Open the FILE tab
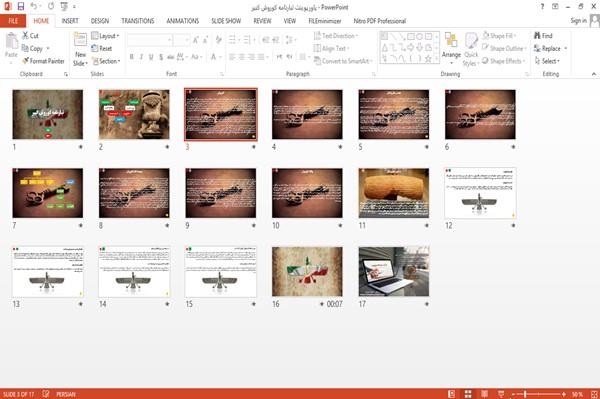This screenshot has width=600, height=399. (x=13, y=21)
